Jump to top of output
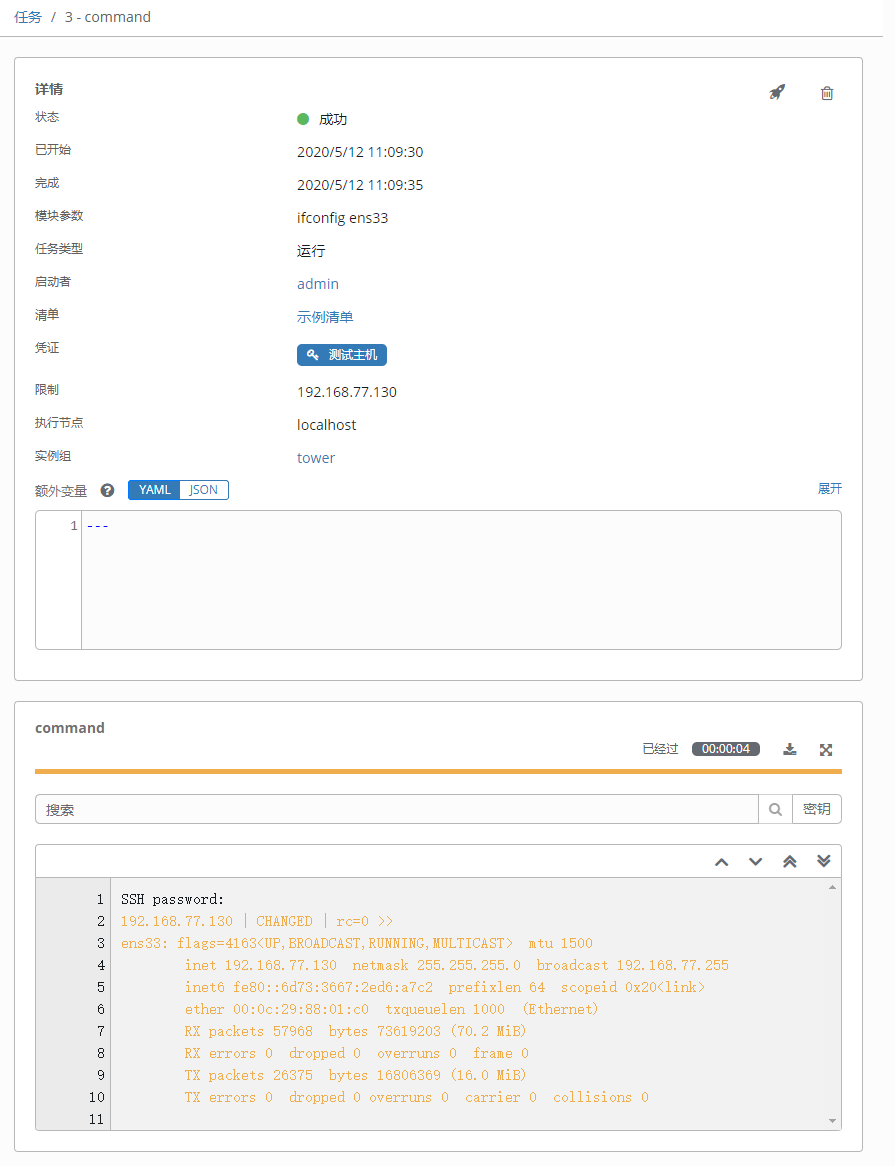895x1166 pixels. (x=789, y=862)
